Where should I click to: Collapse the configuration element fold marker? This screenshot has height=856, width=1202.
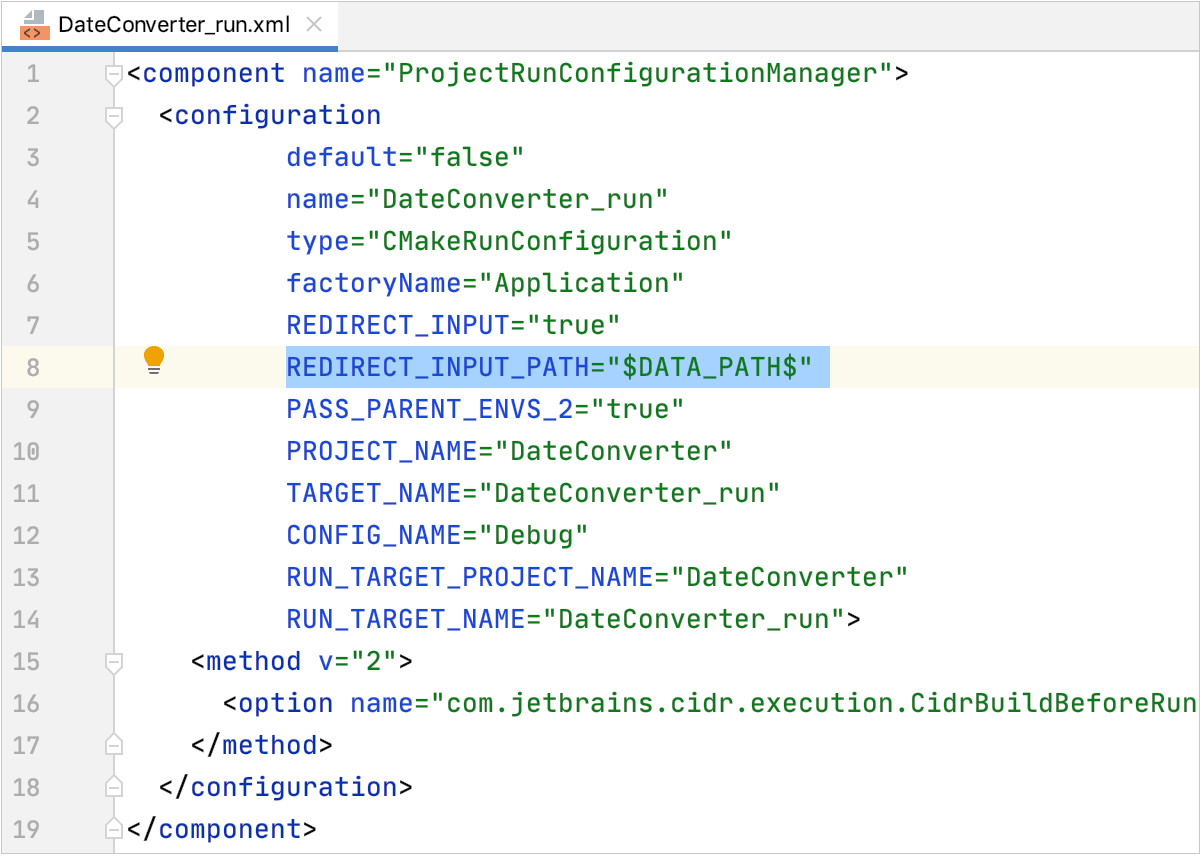(112, 115)
